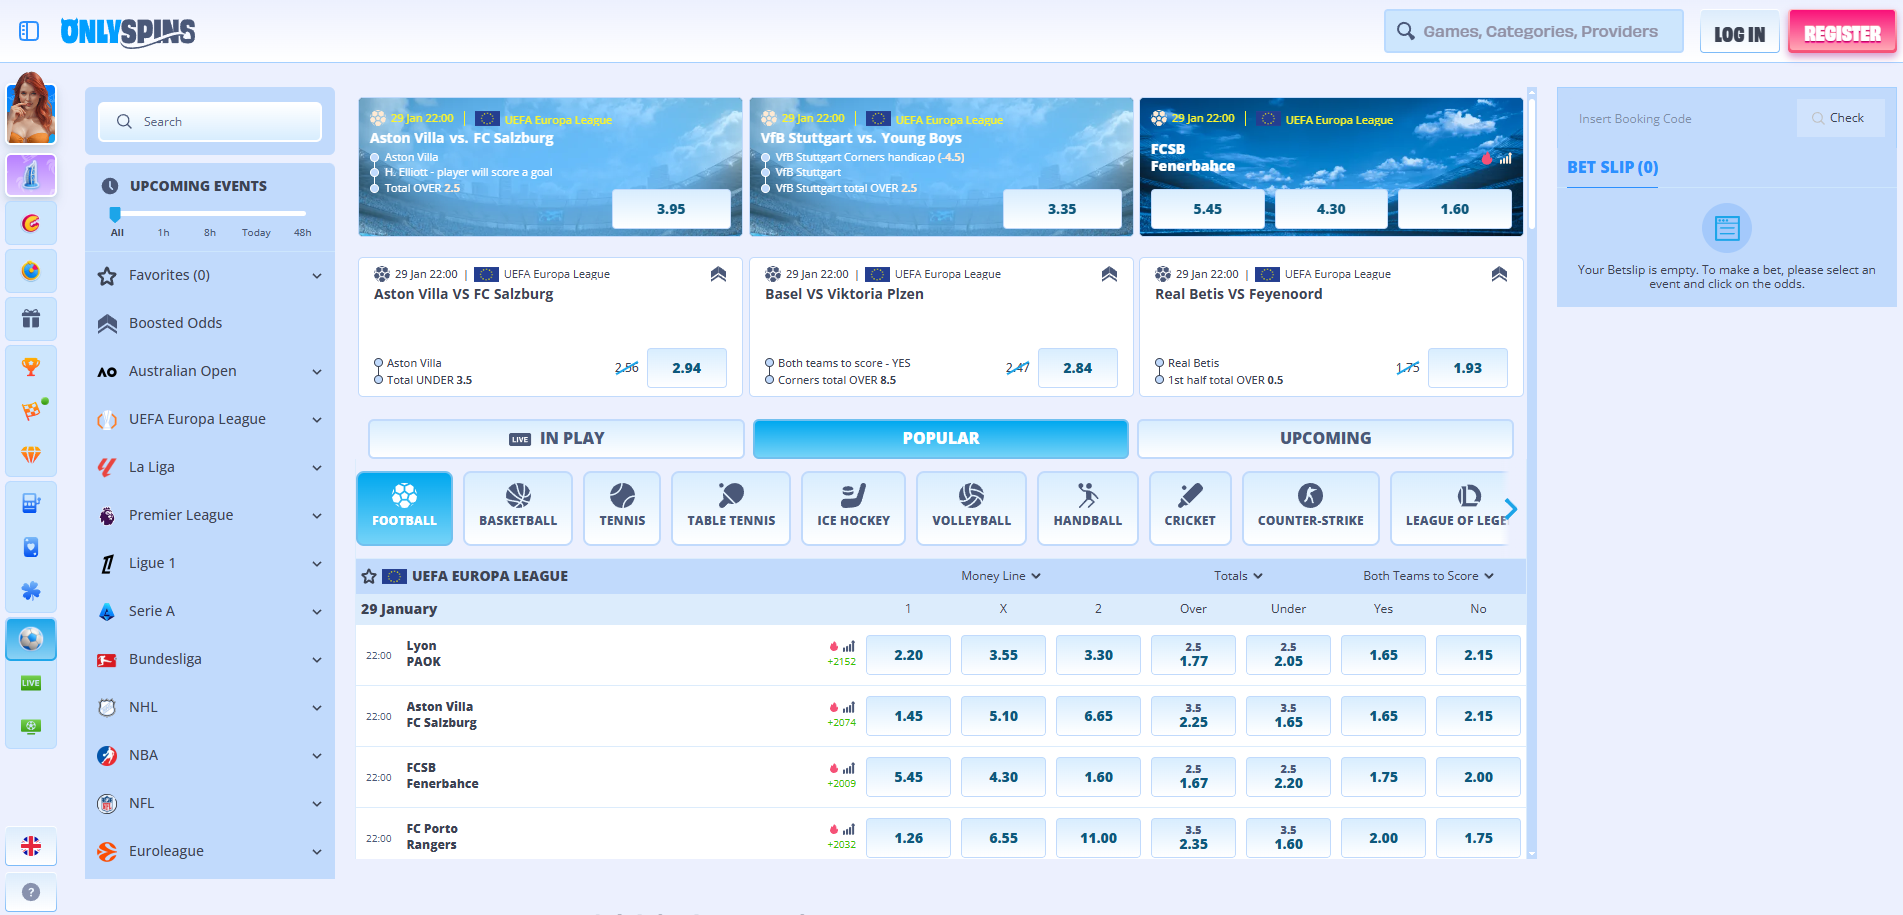
Task: Select the Today upcoming events time filter
Action: point(256,232)
